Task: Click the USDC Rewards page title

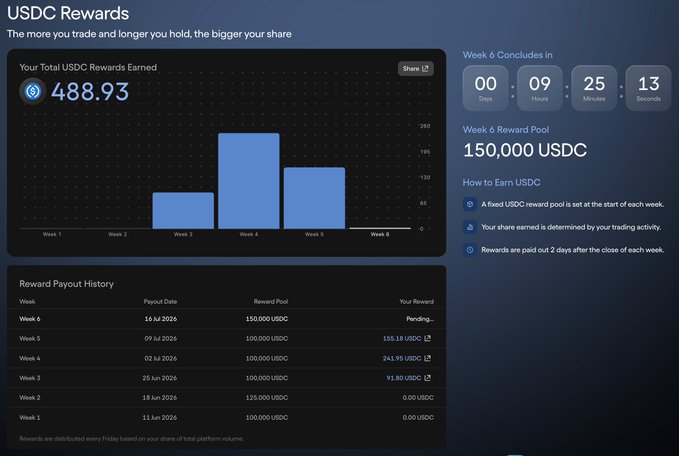Action: point(68,13)
